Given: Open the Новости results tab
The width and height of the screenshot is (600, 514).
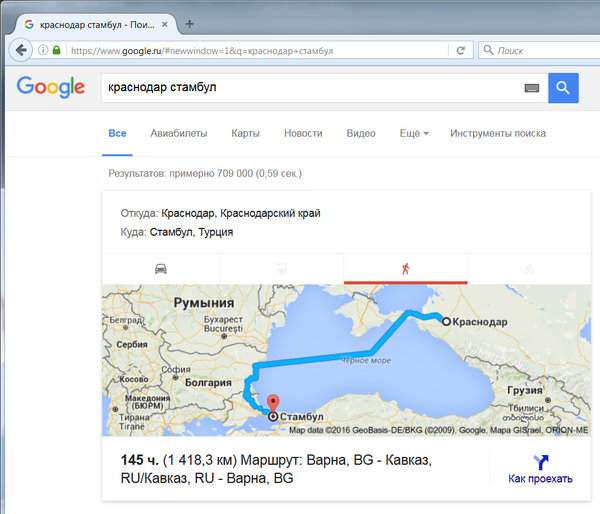Looking at the screenshot, I should pyautogui.click(x=303, y=133).
